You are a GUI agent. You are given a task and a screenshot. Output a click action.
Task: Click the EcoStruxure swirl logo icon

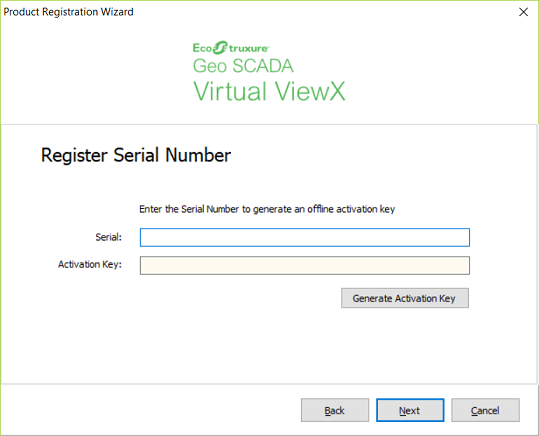[x=220, y=47]
